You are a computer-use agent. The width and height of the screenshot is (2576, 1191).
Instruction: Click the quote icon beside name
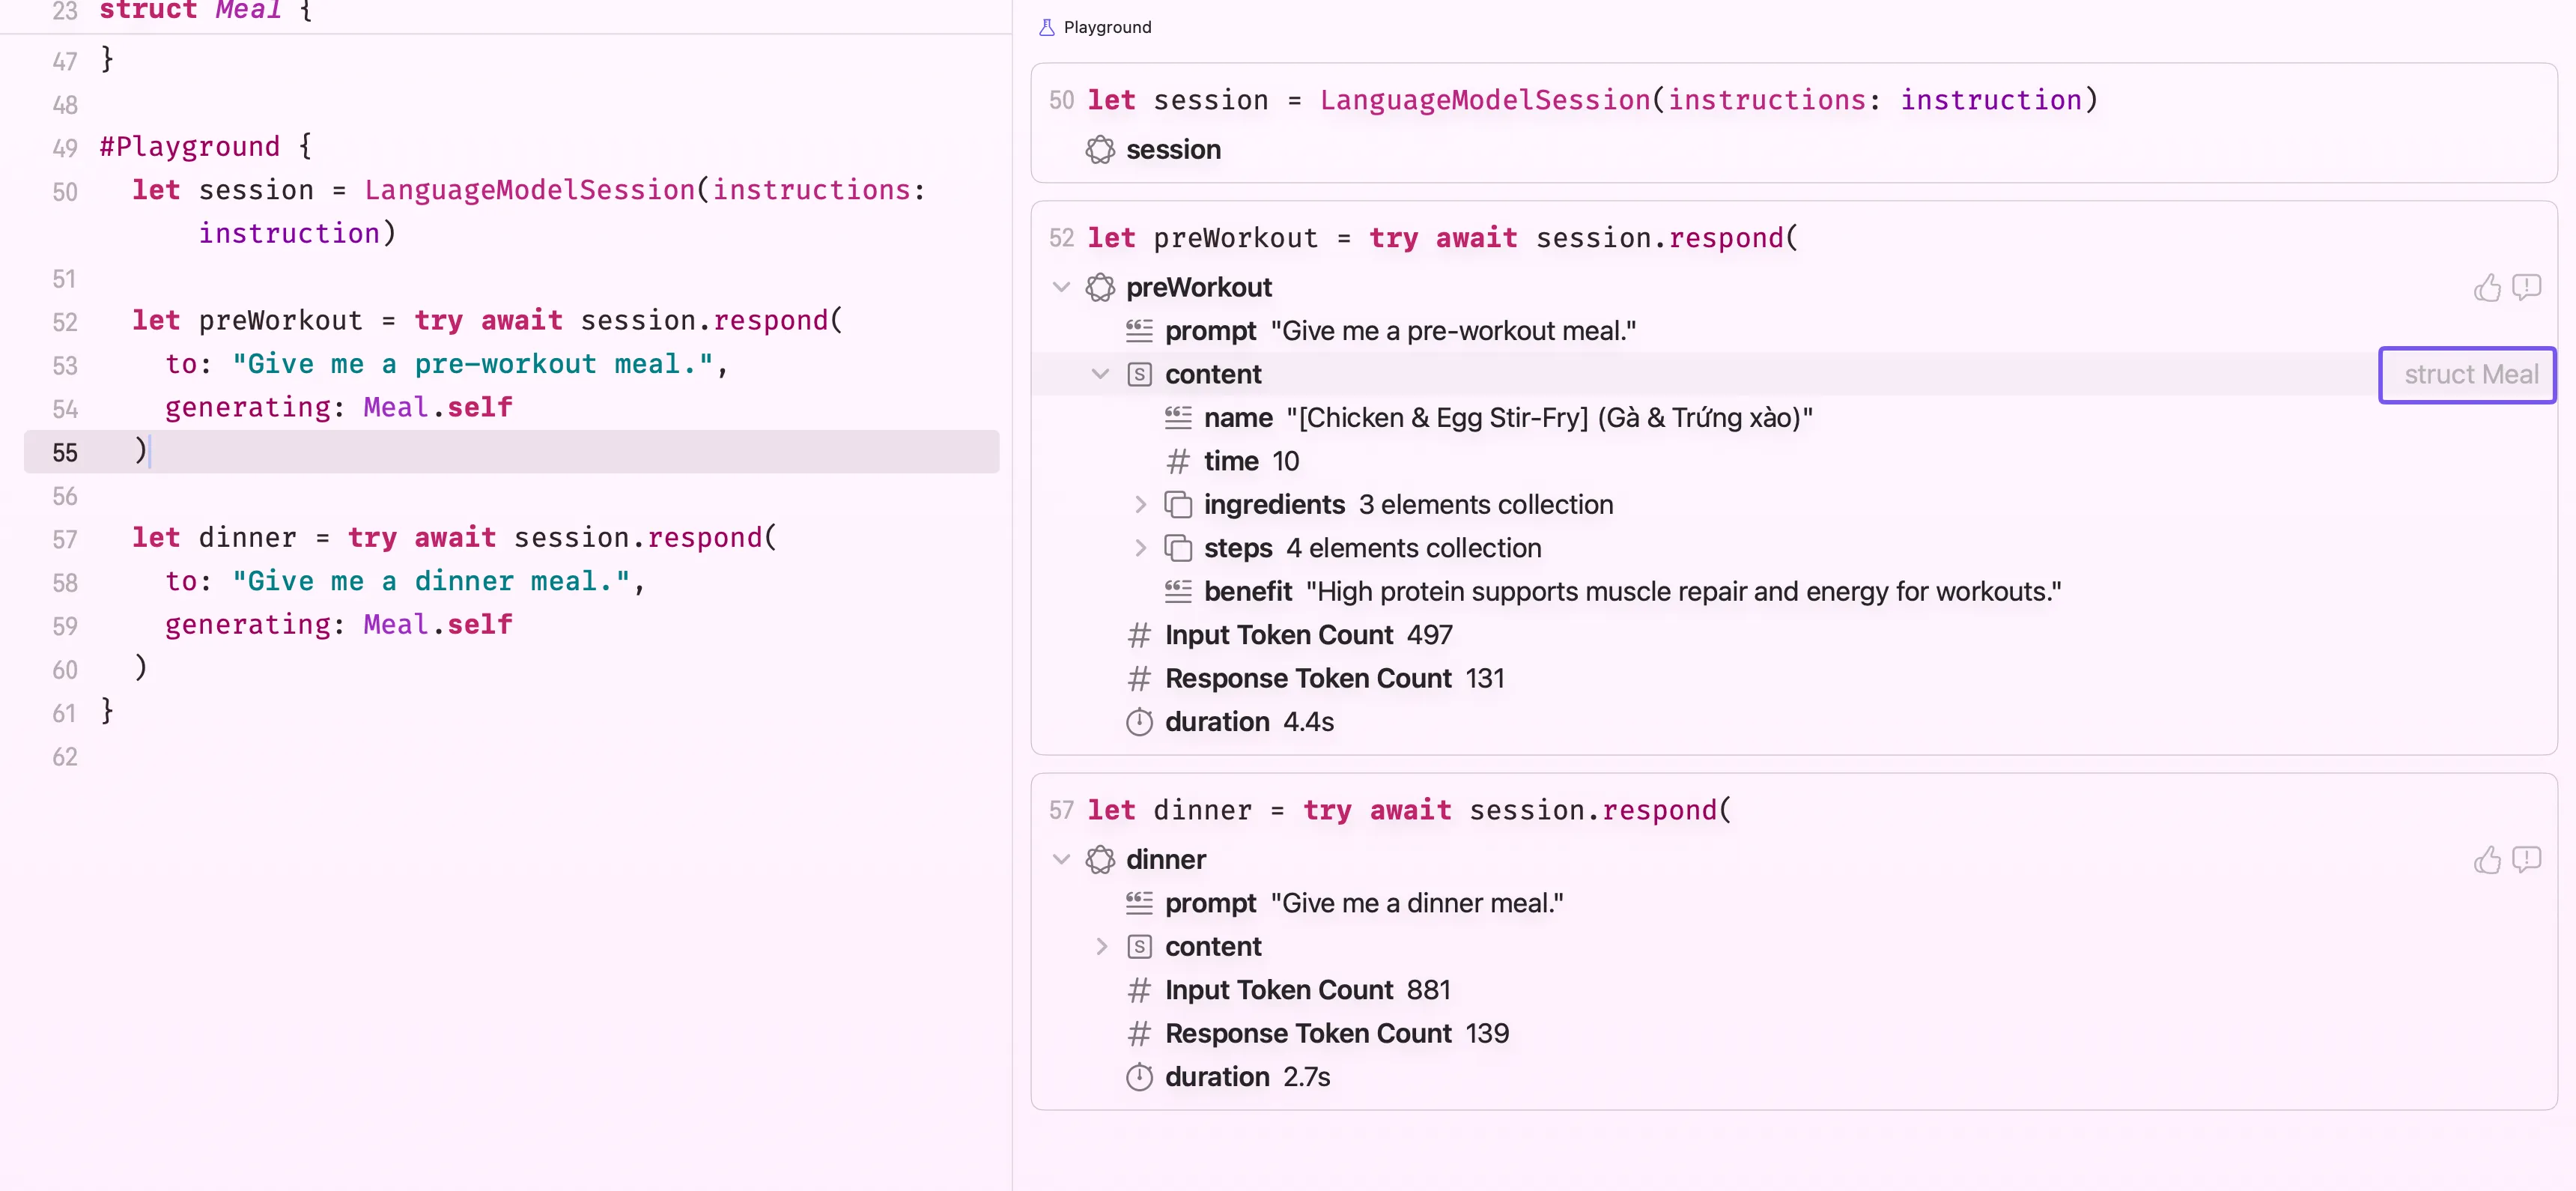(1178, 418)
